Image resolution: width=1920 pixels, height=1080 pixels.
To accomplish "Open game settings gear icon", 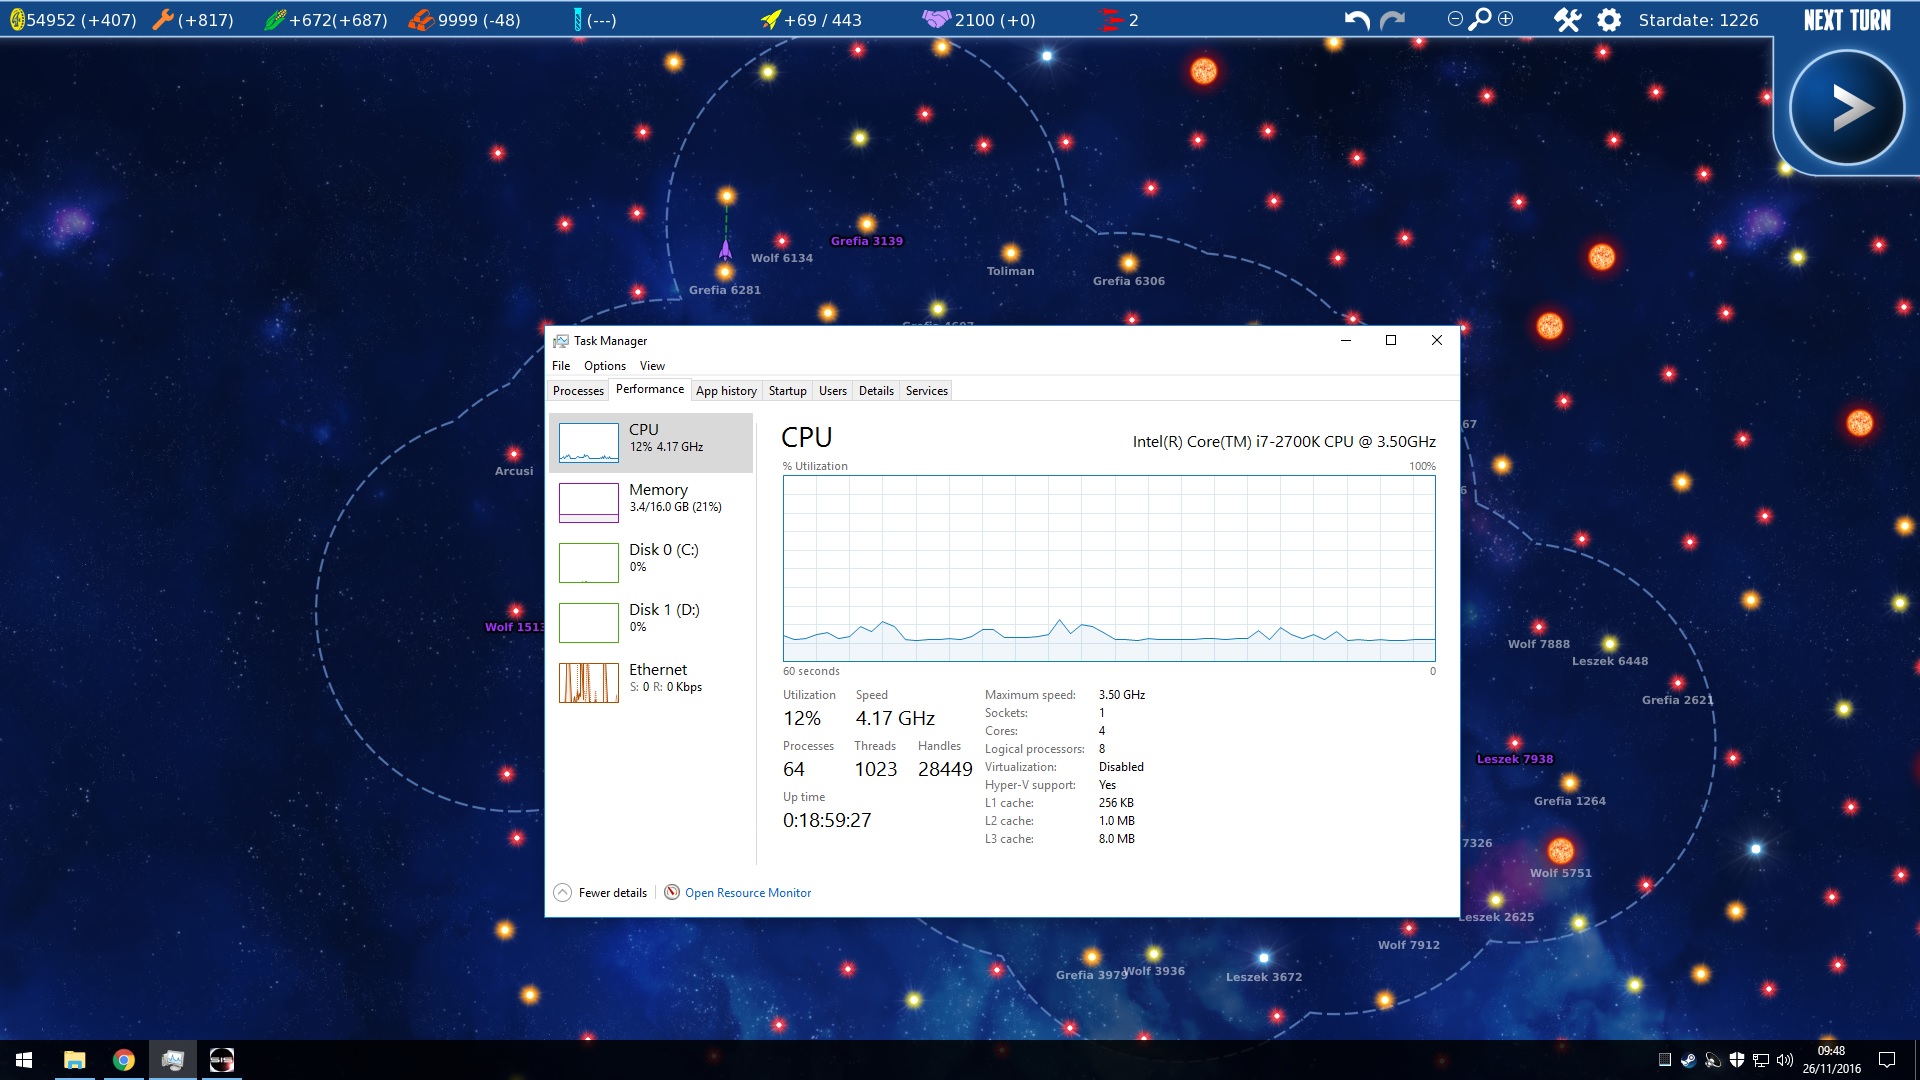I will click(x=1609, y=20).
